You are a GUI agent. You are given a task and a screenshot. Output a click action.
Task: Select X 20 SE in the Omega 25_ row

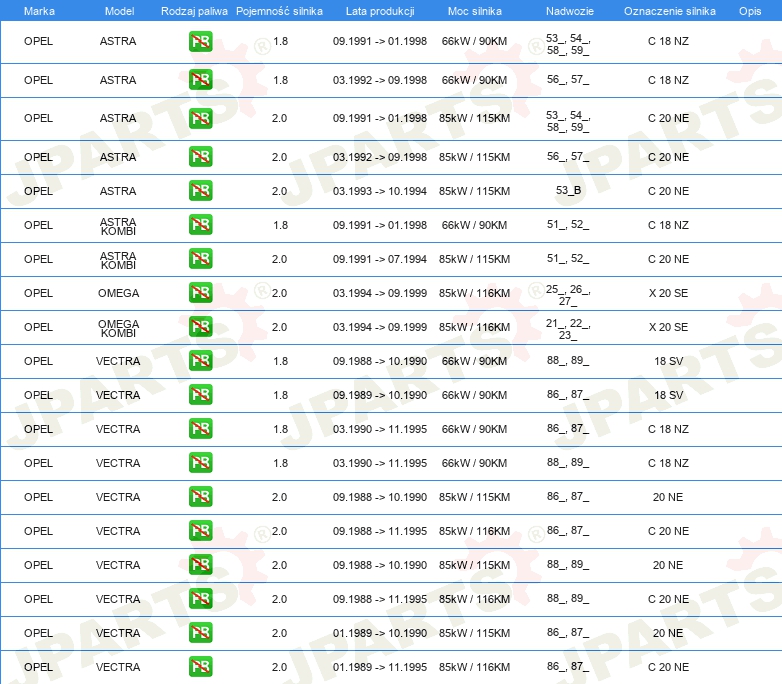[x=668, y=293]
